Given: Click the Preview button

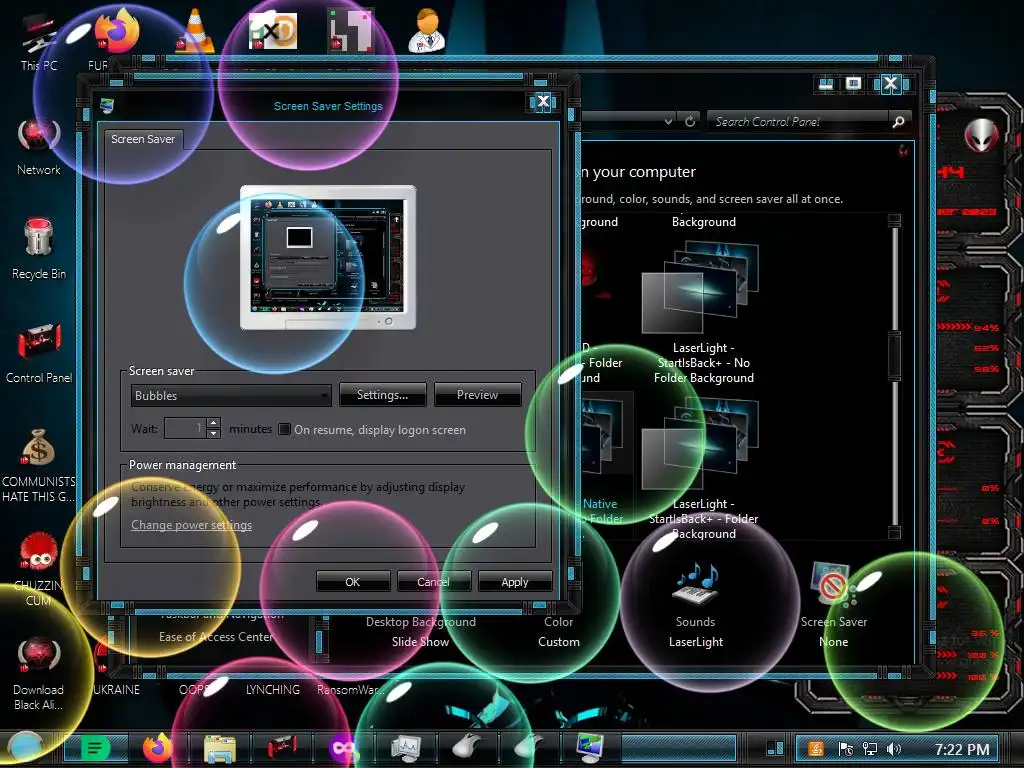Looking at the screenshot, I should click(x=477, y=394).
